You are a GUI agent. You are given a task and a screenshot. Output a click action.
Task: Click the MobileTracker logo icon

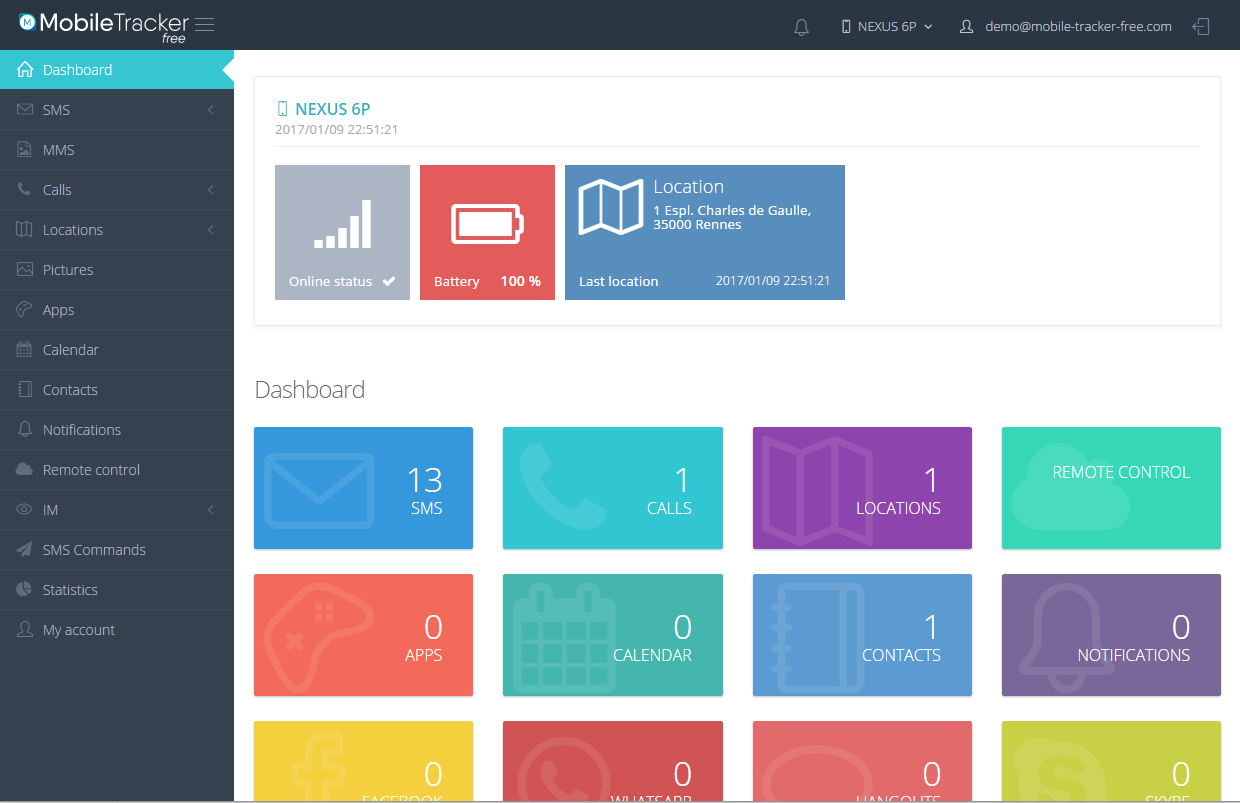pos(27,22)
